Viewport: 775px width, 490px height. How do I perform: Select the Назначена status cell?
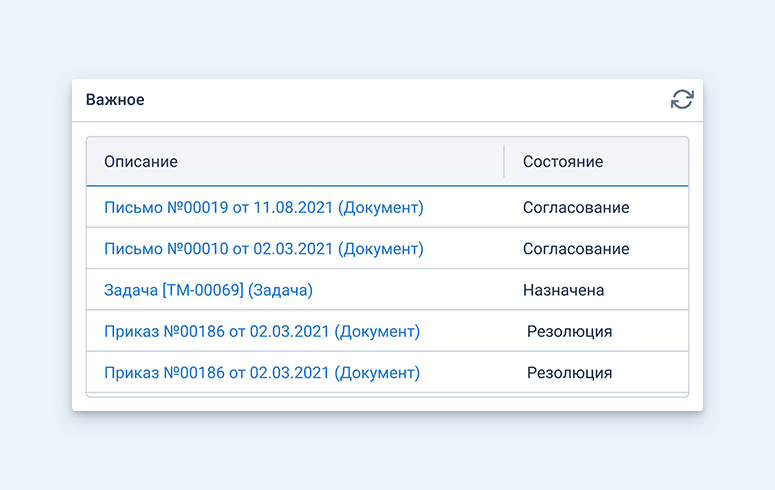coord(563,290)
